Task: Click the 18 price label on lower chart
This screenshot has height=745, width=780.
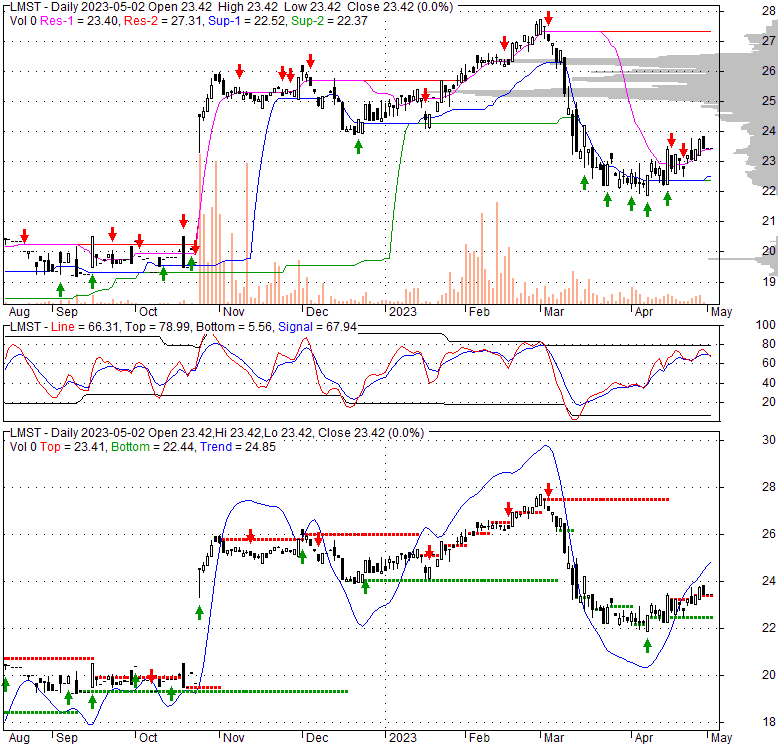Action: click(x=769, y=722)
